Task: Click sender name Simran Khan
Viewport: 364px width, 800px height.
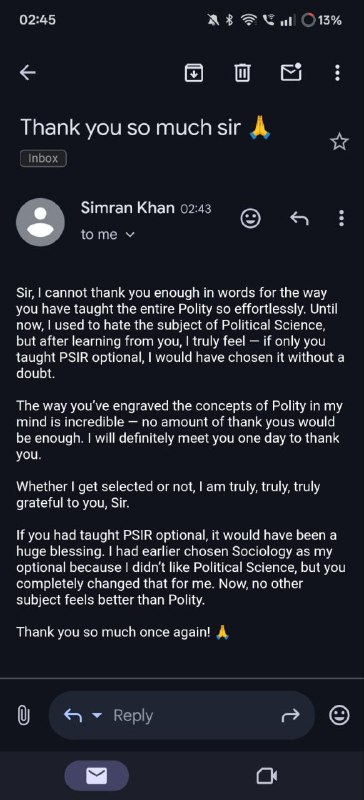Action: 127,208
